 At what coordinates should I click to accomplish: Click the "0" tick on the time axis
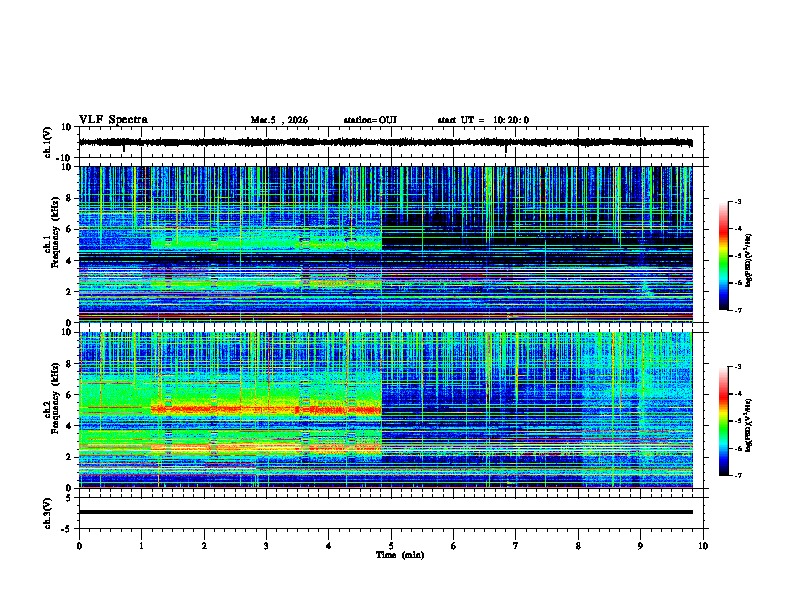point(79,546)
